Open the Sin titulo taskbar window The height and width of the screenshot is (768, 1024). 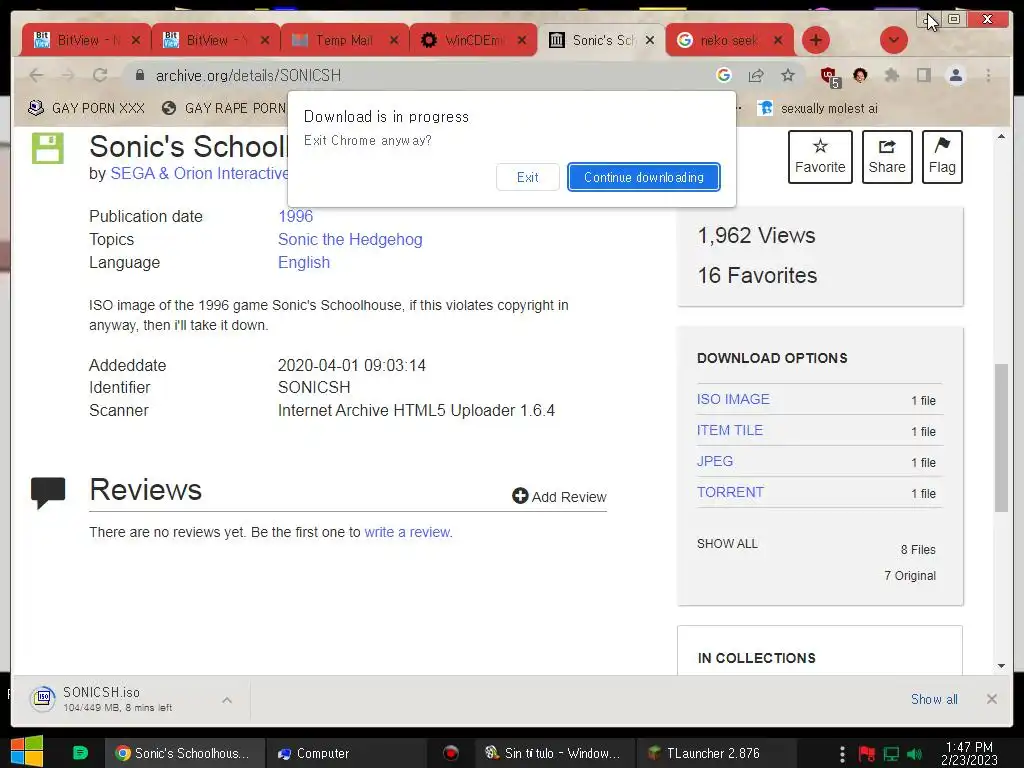(552, 754)
